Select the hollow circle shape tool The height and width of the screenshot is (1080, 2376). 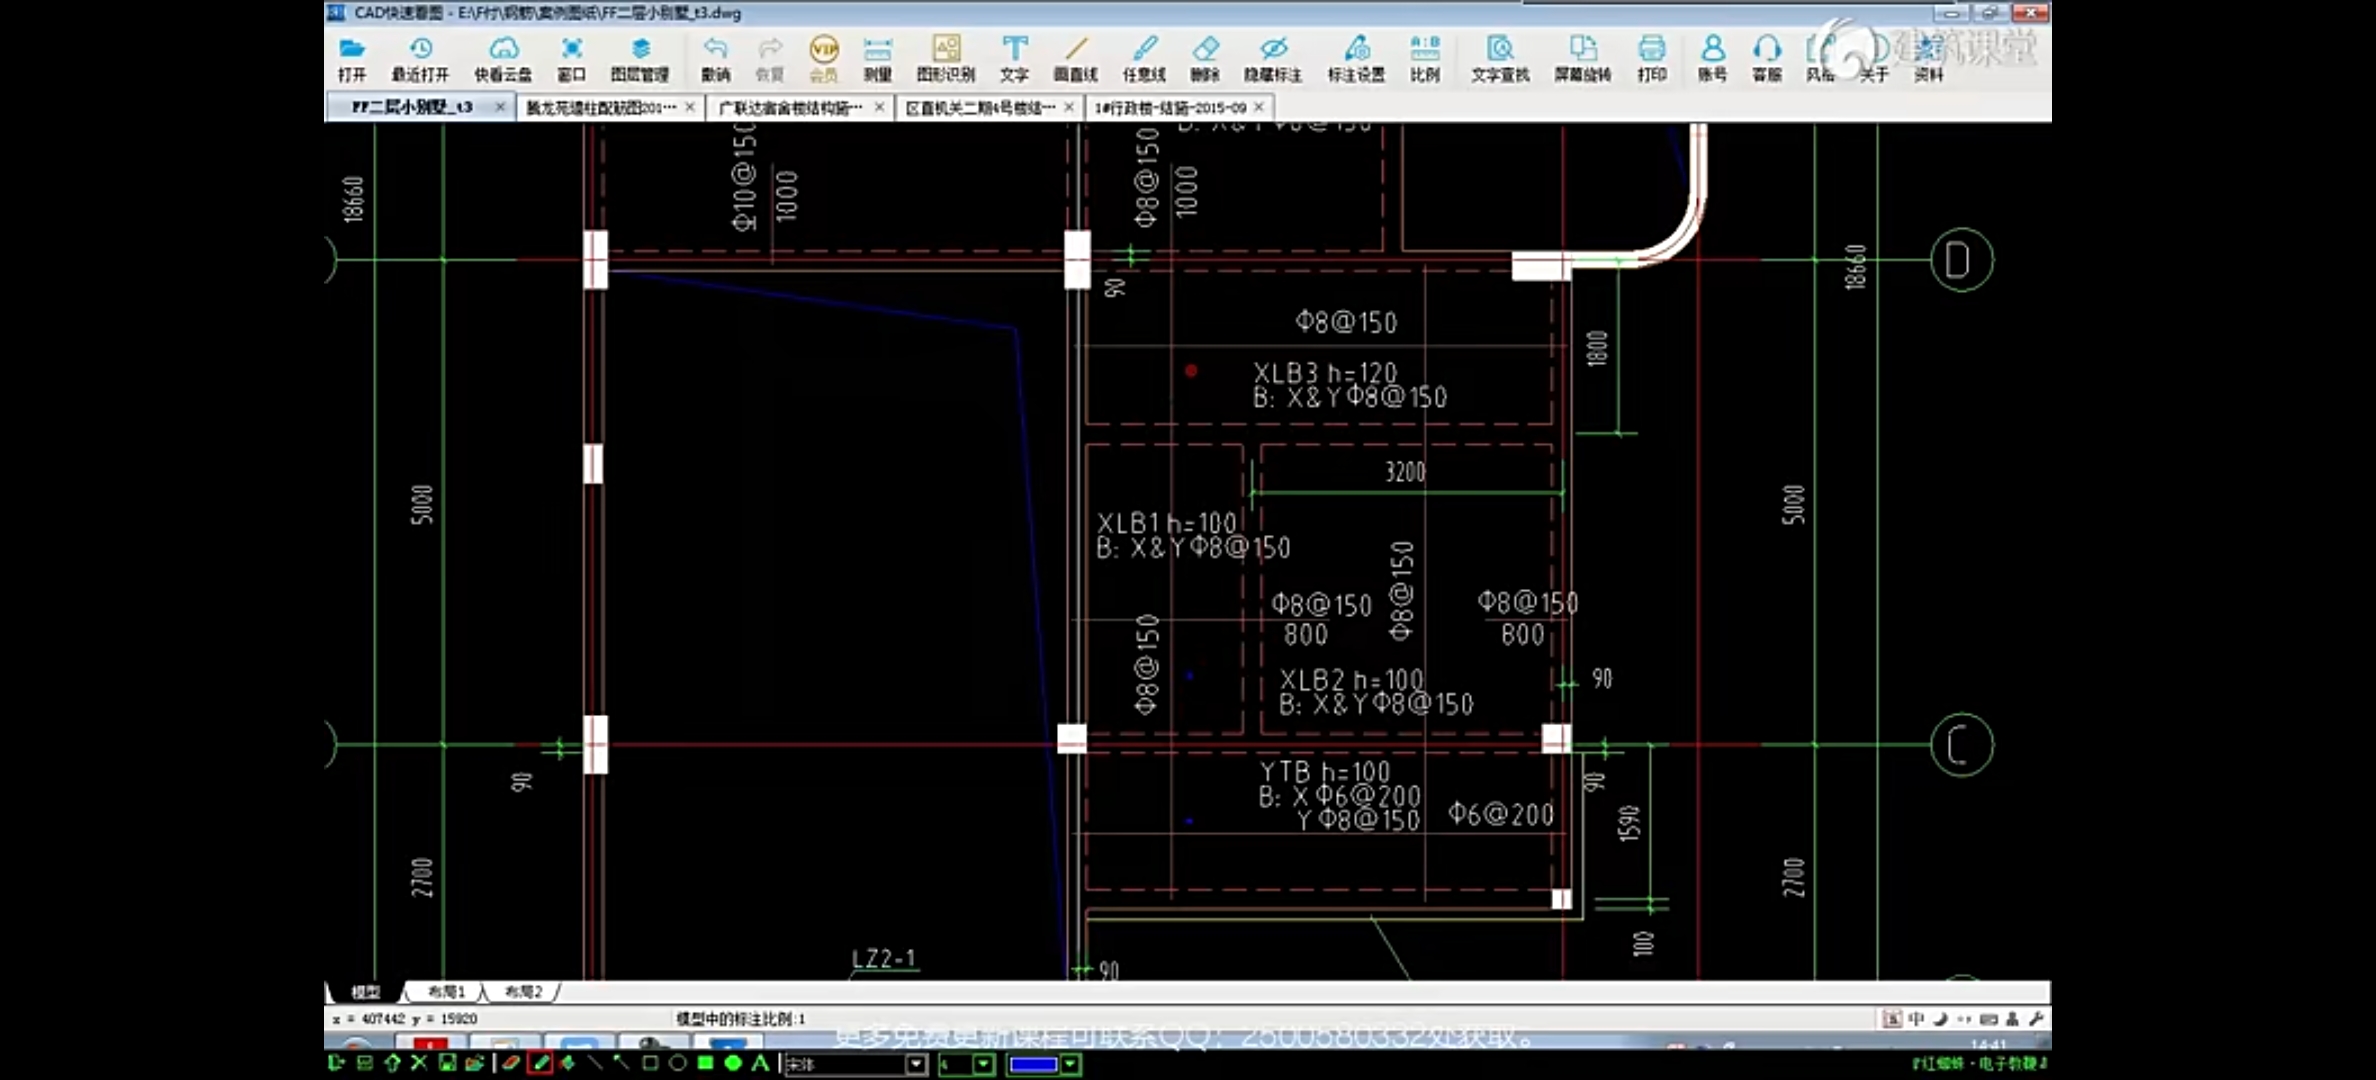pos(677,1063)
